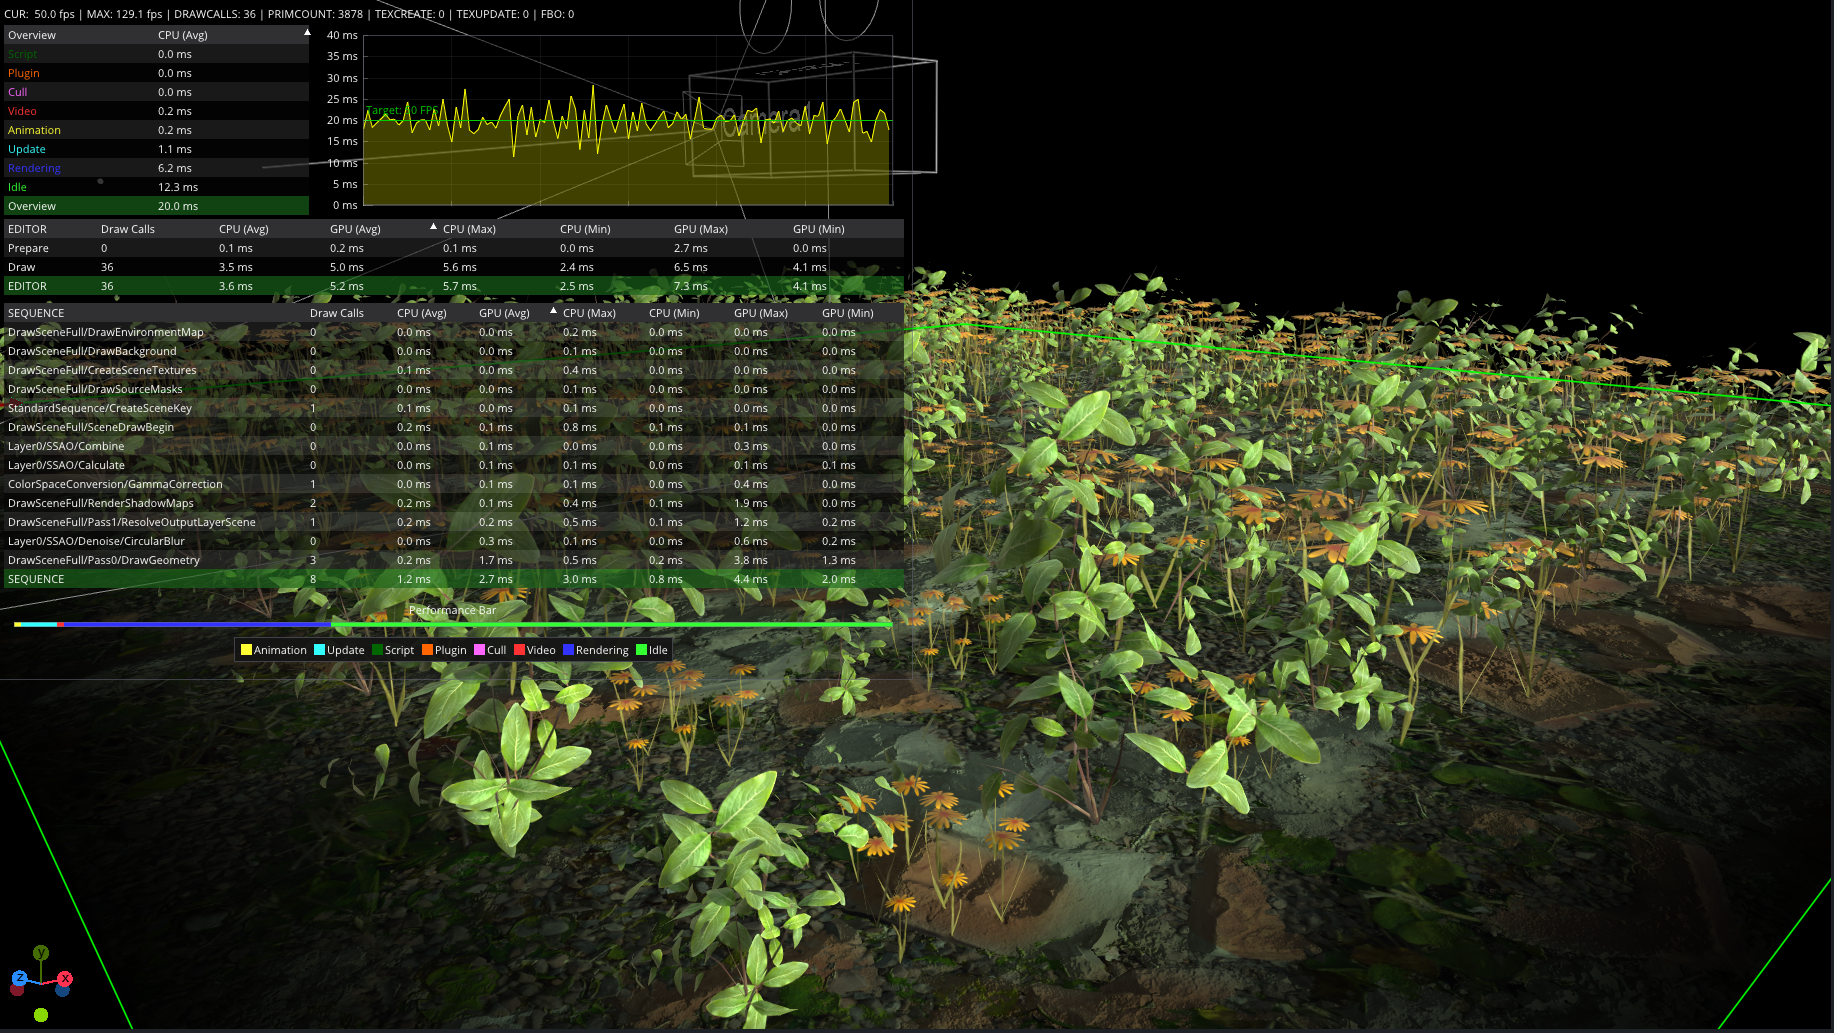This screenshot has width=1834, height=1033.
Task: Toggle sort arrow beside SEQUENCE GPU (Avg) column
Action: [553, 312]
